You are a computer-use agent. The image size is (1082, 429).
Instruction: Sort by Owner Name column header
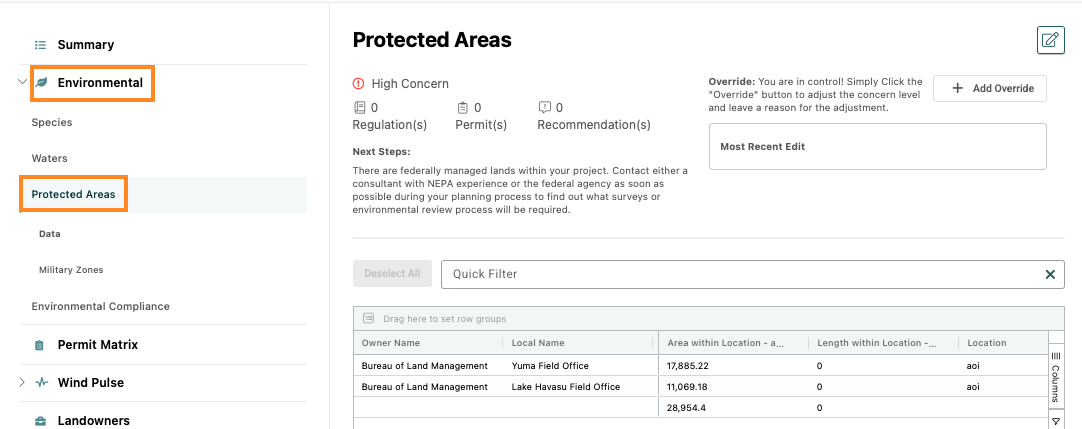[391, 343]
